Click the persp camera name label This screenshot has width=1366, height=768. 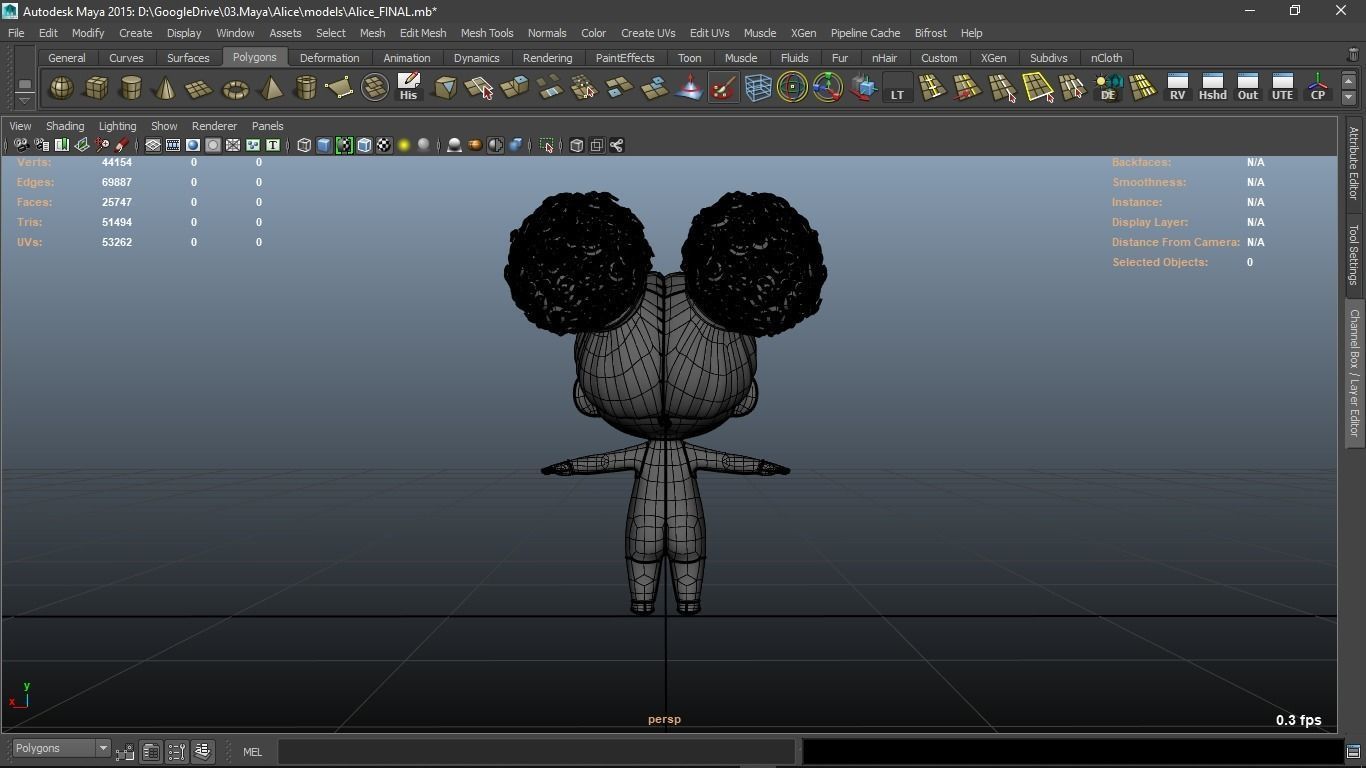click(664, 719)
